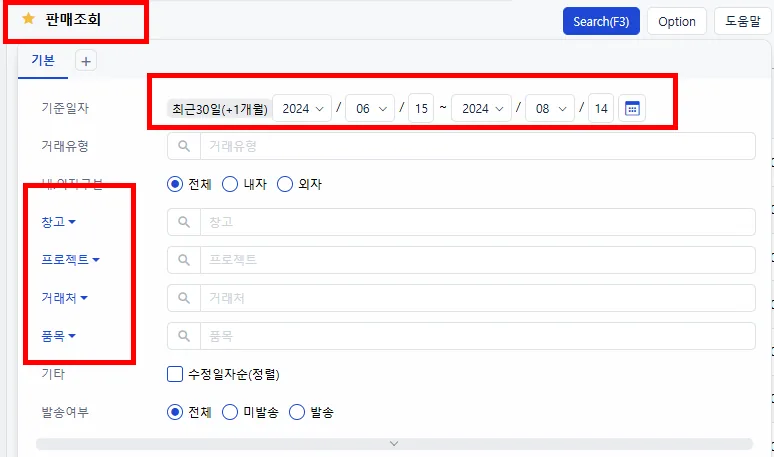Click the search magnifier in 거래처 field
The height and width of the screenshot is (457, 774).
(184, 298)
